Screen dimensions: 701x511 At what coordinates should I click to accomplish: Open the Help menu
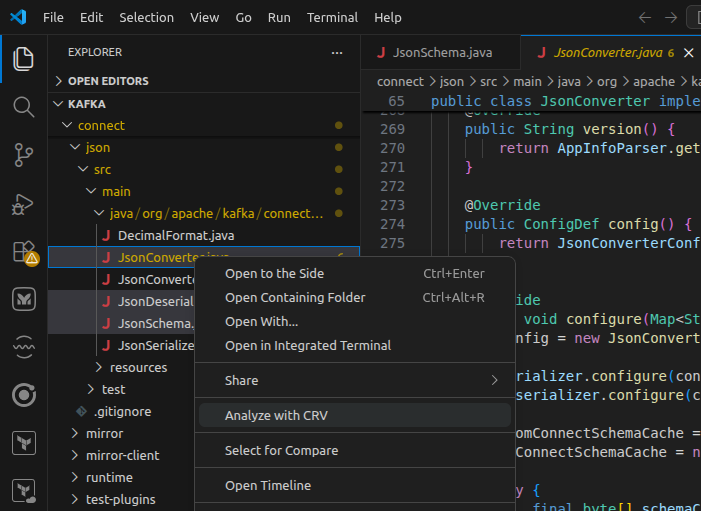tap(388, 17)
